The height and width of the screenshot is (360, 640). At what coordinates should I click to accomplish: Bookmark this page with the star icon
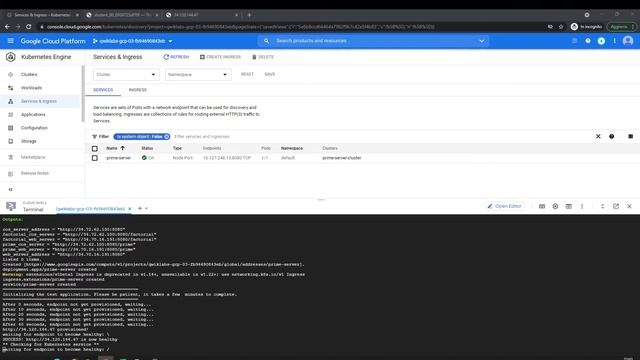pyautogui.click(x=561, y=27)
